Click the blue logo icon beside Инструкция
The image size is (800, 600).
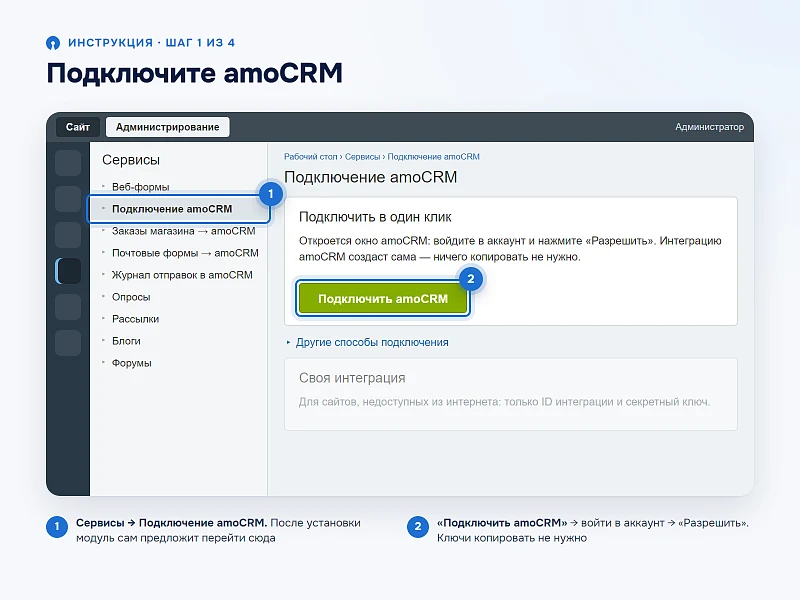(53, 43)
